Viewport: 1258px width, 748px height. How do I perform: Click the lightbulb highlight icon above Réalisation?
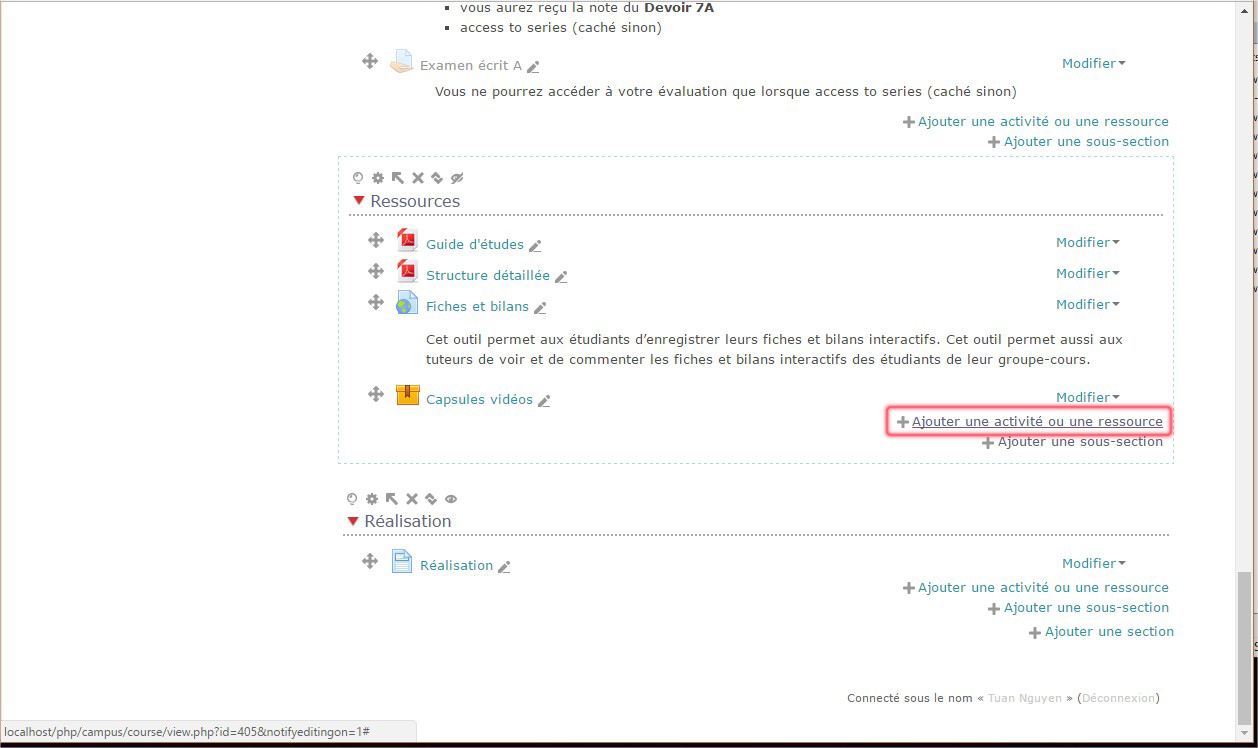point(352,498)
